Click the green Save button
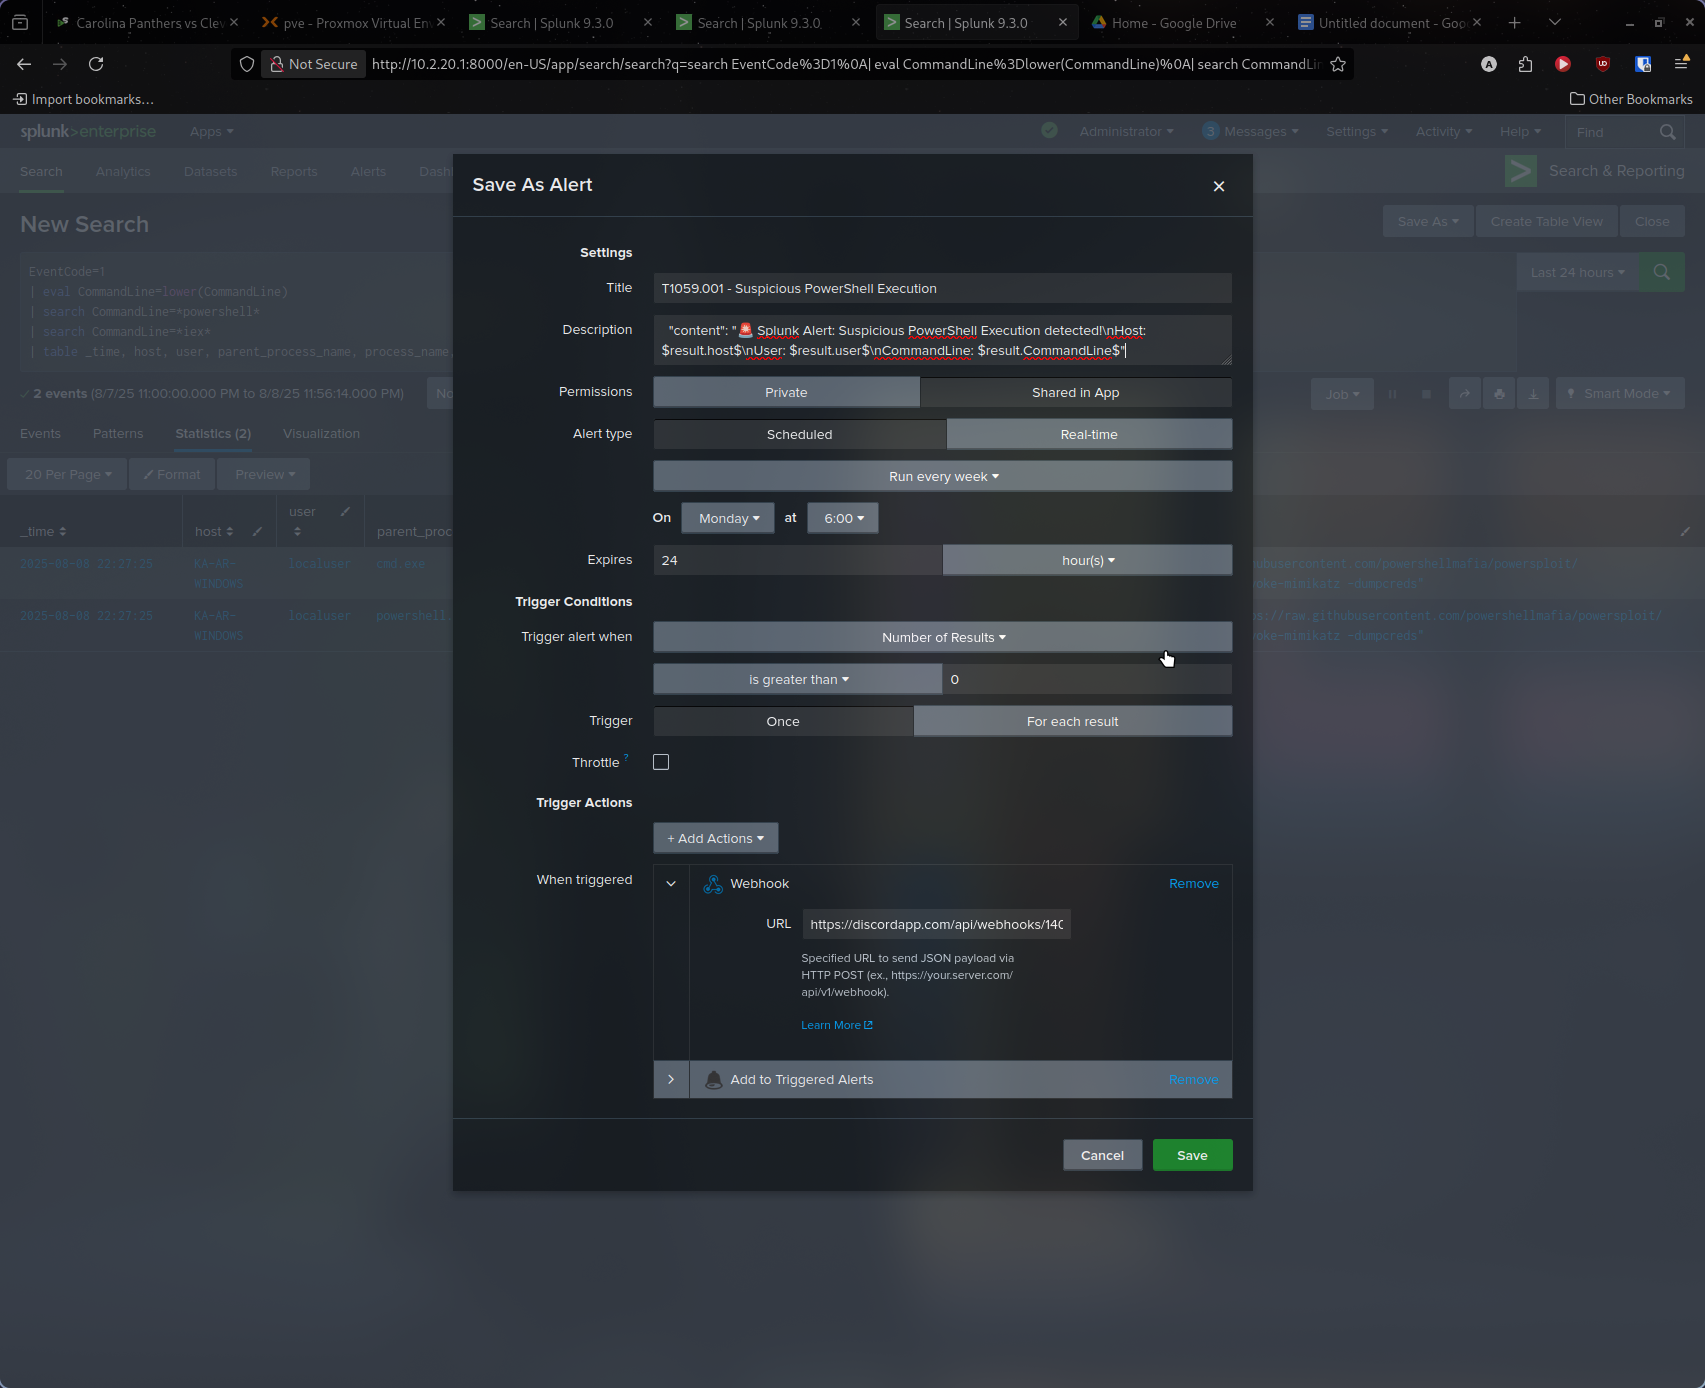The image size is (1705, 1388). (x=1191, y=1156)
